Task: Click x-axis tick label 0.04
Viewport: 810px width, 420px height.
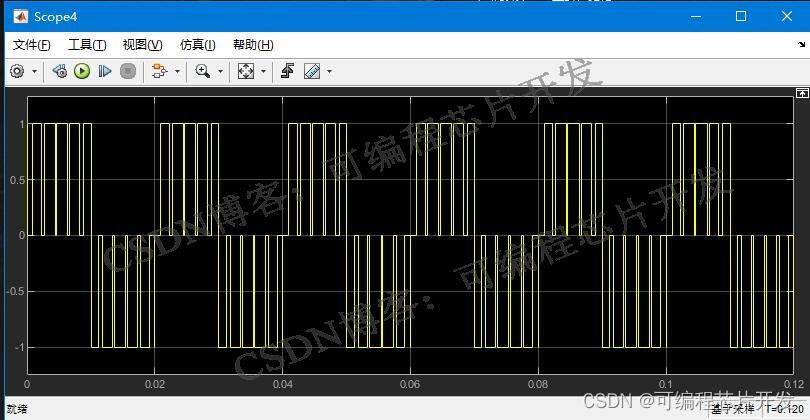Action: pyautogui.click(x=283, y=384)
